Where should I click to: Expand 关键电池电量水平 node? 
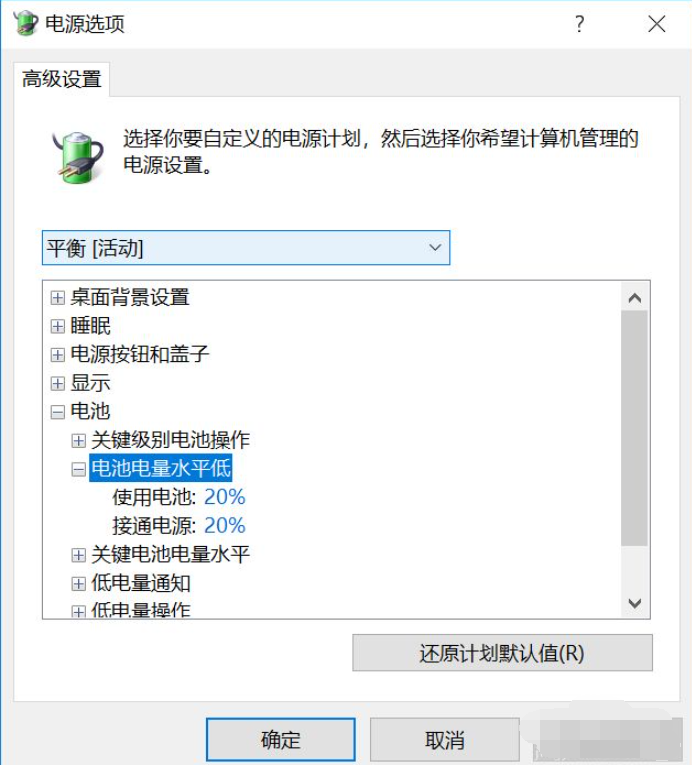[x=78, y=555]
